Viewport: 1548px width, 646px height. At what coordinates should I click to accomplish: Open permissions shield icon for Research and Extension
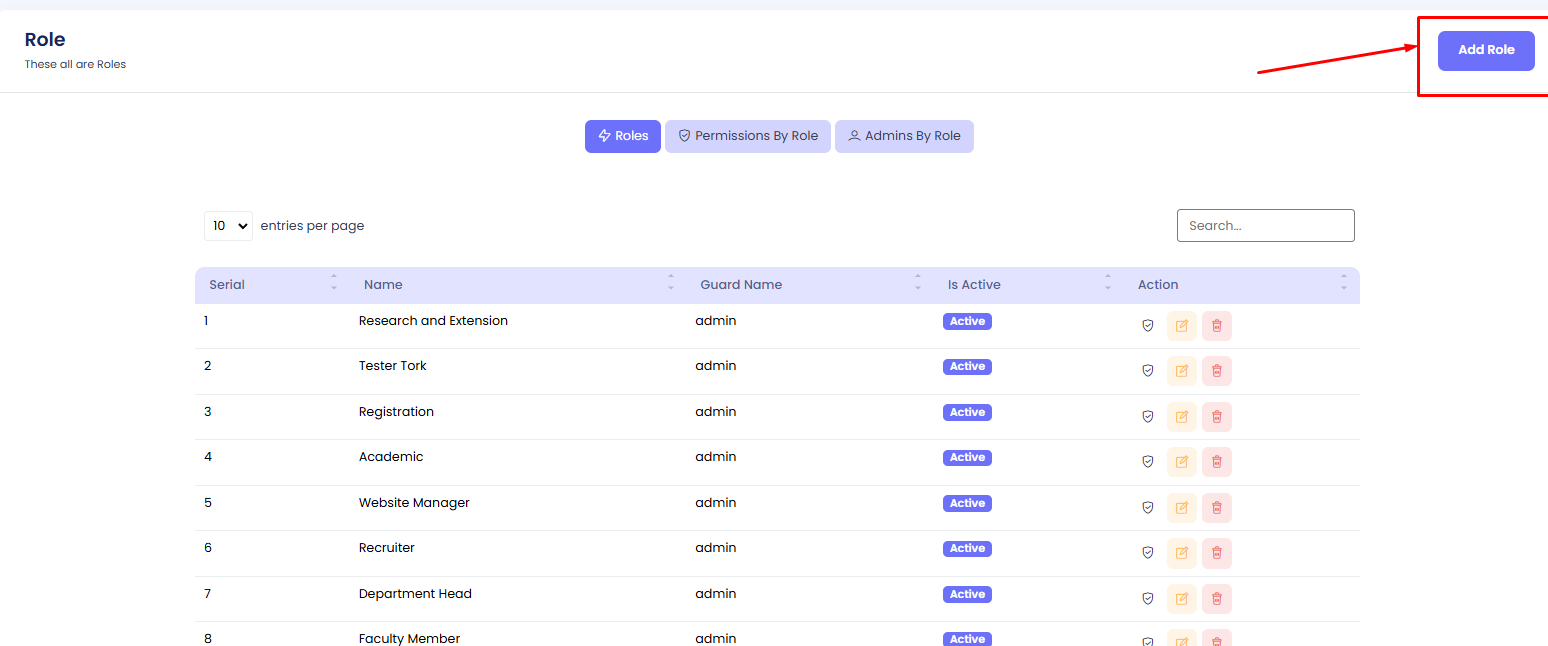1148,326
